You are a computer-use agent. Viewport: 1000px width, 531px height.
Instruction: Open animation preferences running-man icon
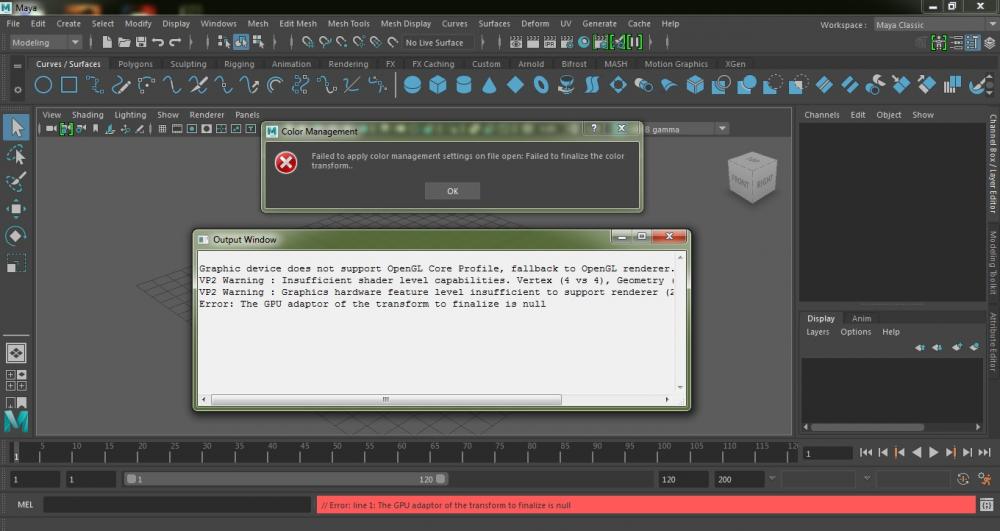pos(985,479)
